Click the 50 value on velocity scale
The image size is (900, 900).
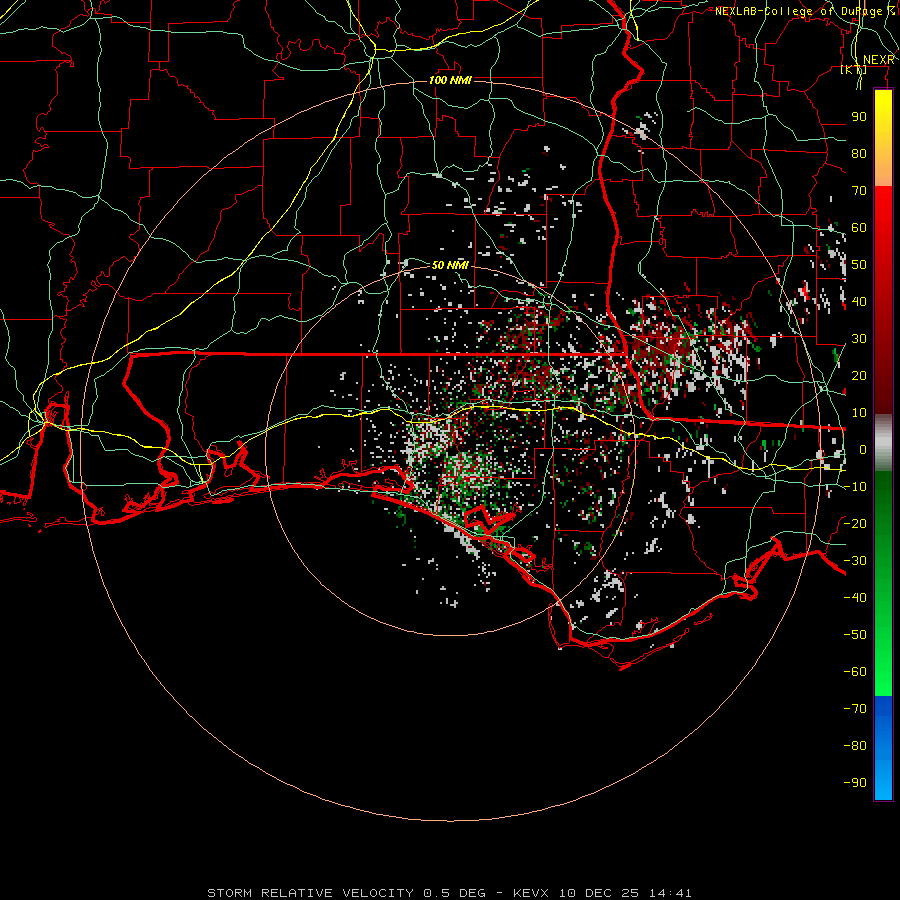tap(859, 265)
